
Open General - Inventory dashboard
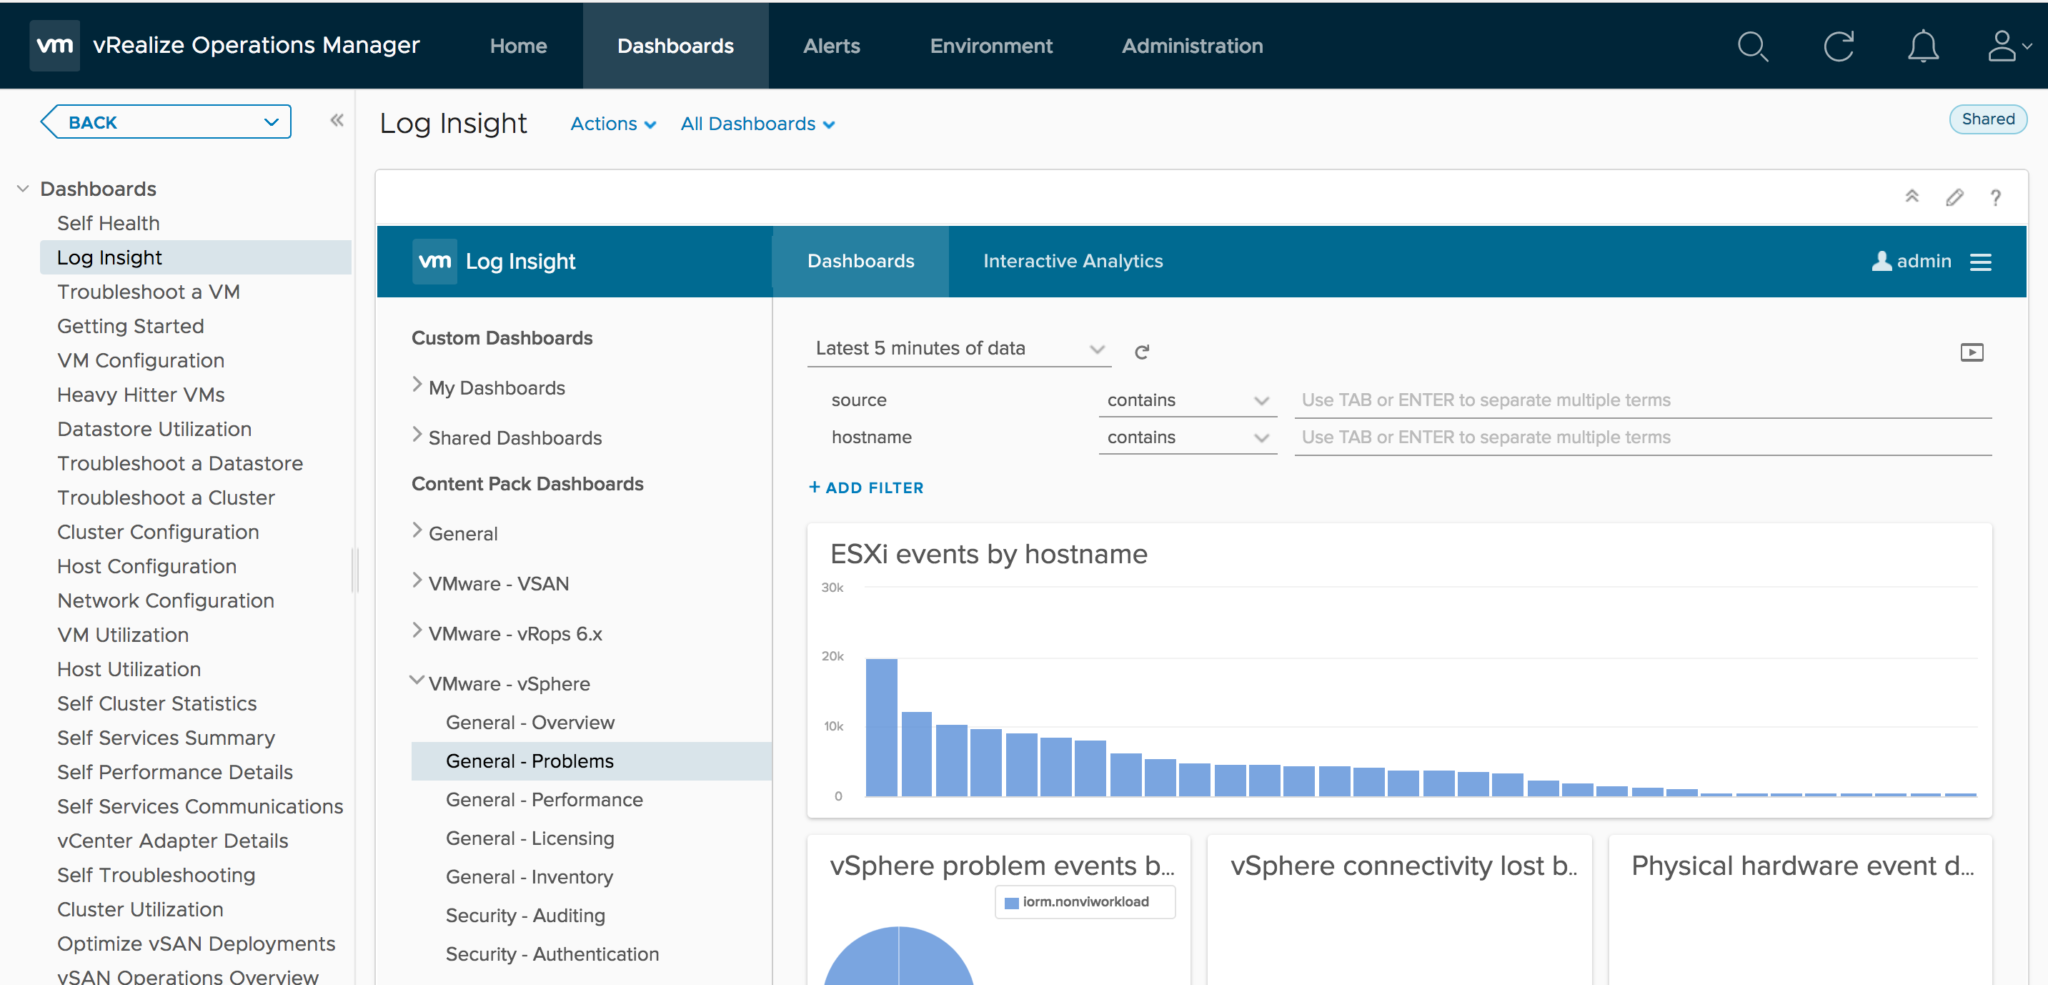tap(529, 877)
